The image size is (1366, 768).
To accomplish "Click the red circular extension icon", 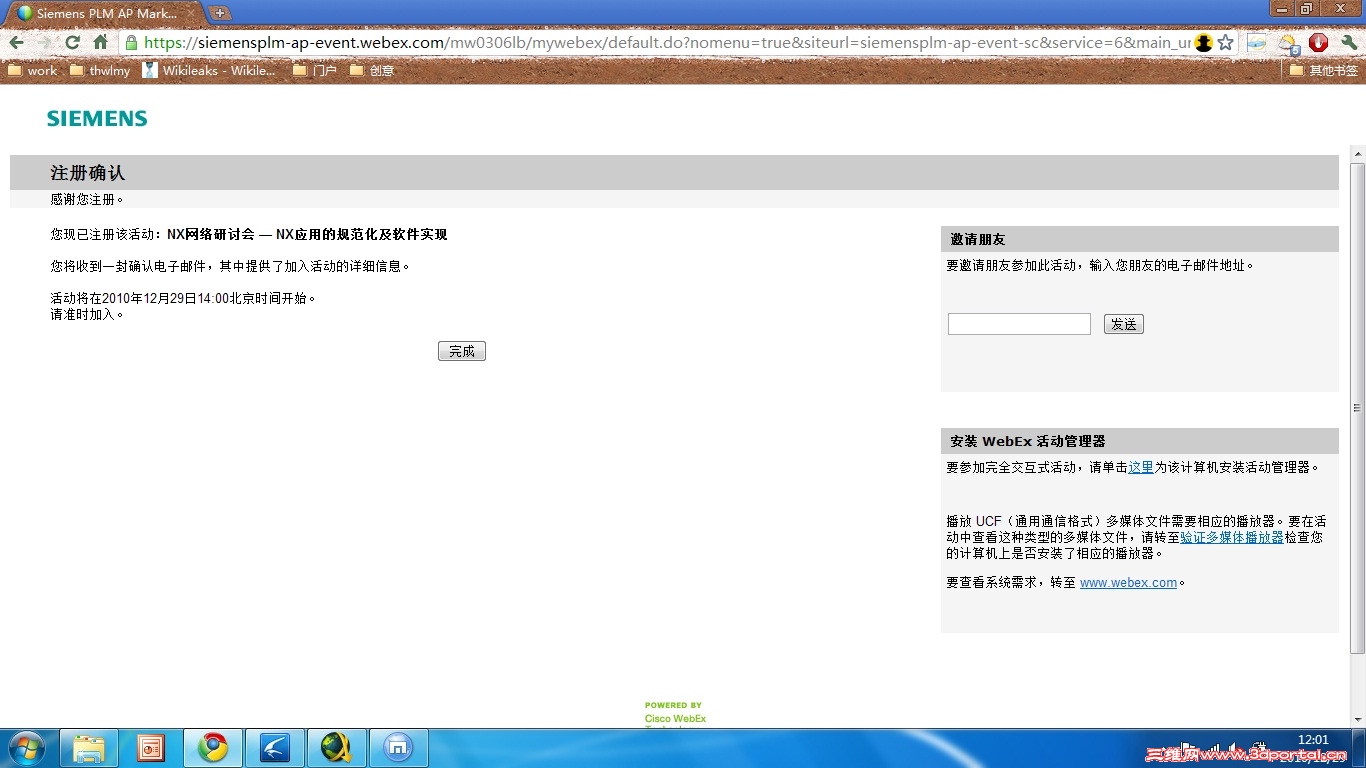I will [1318, 43].
